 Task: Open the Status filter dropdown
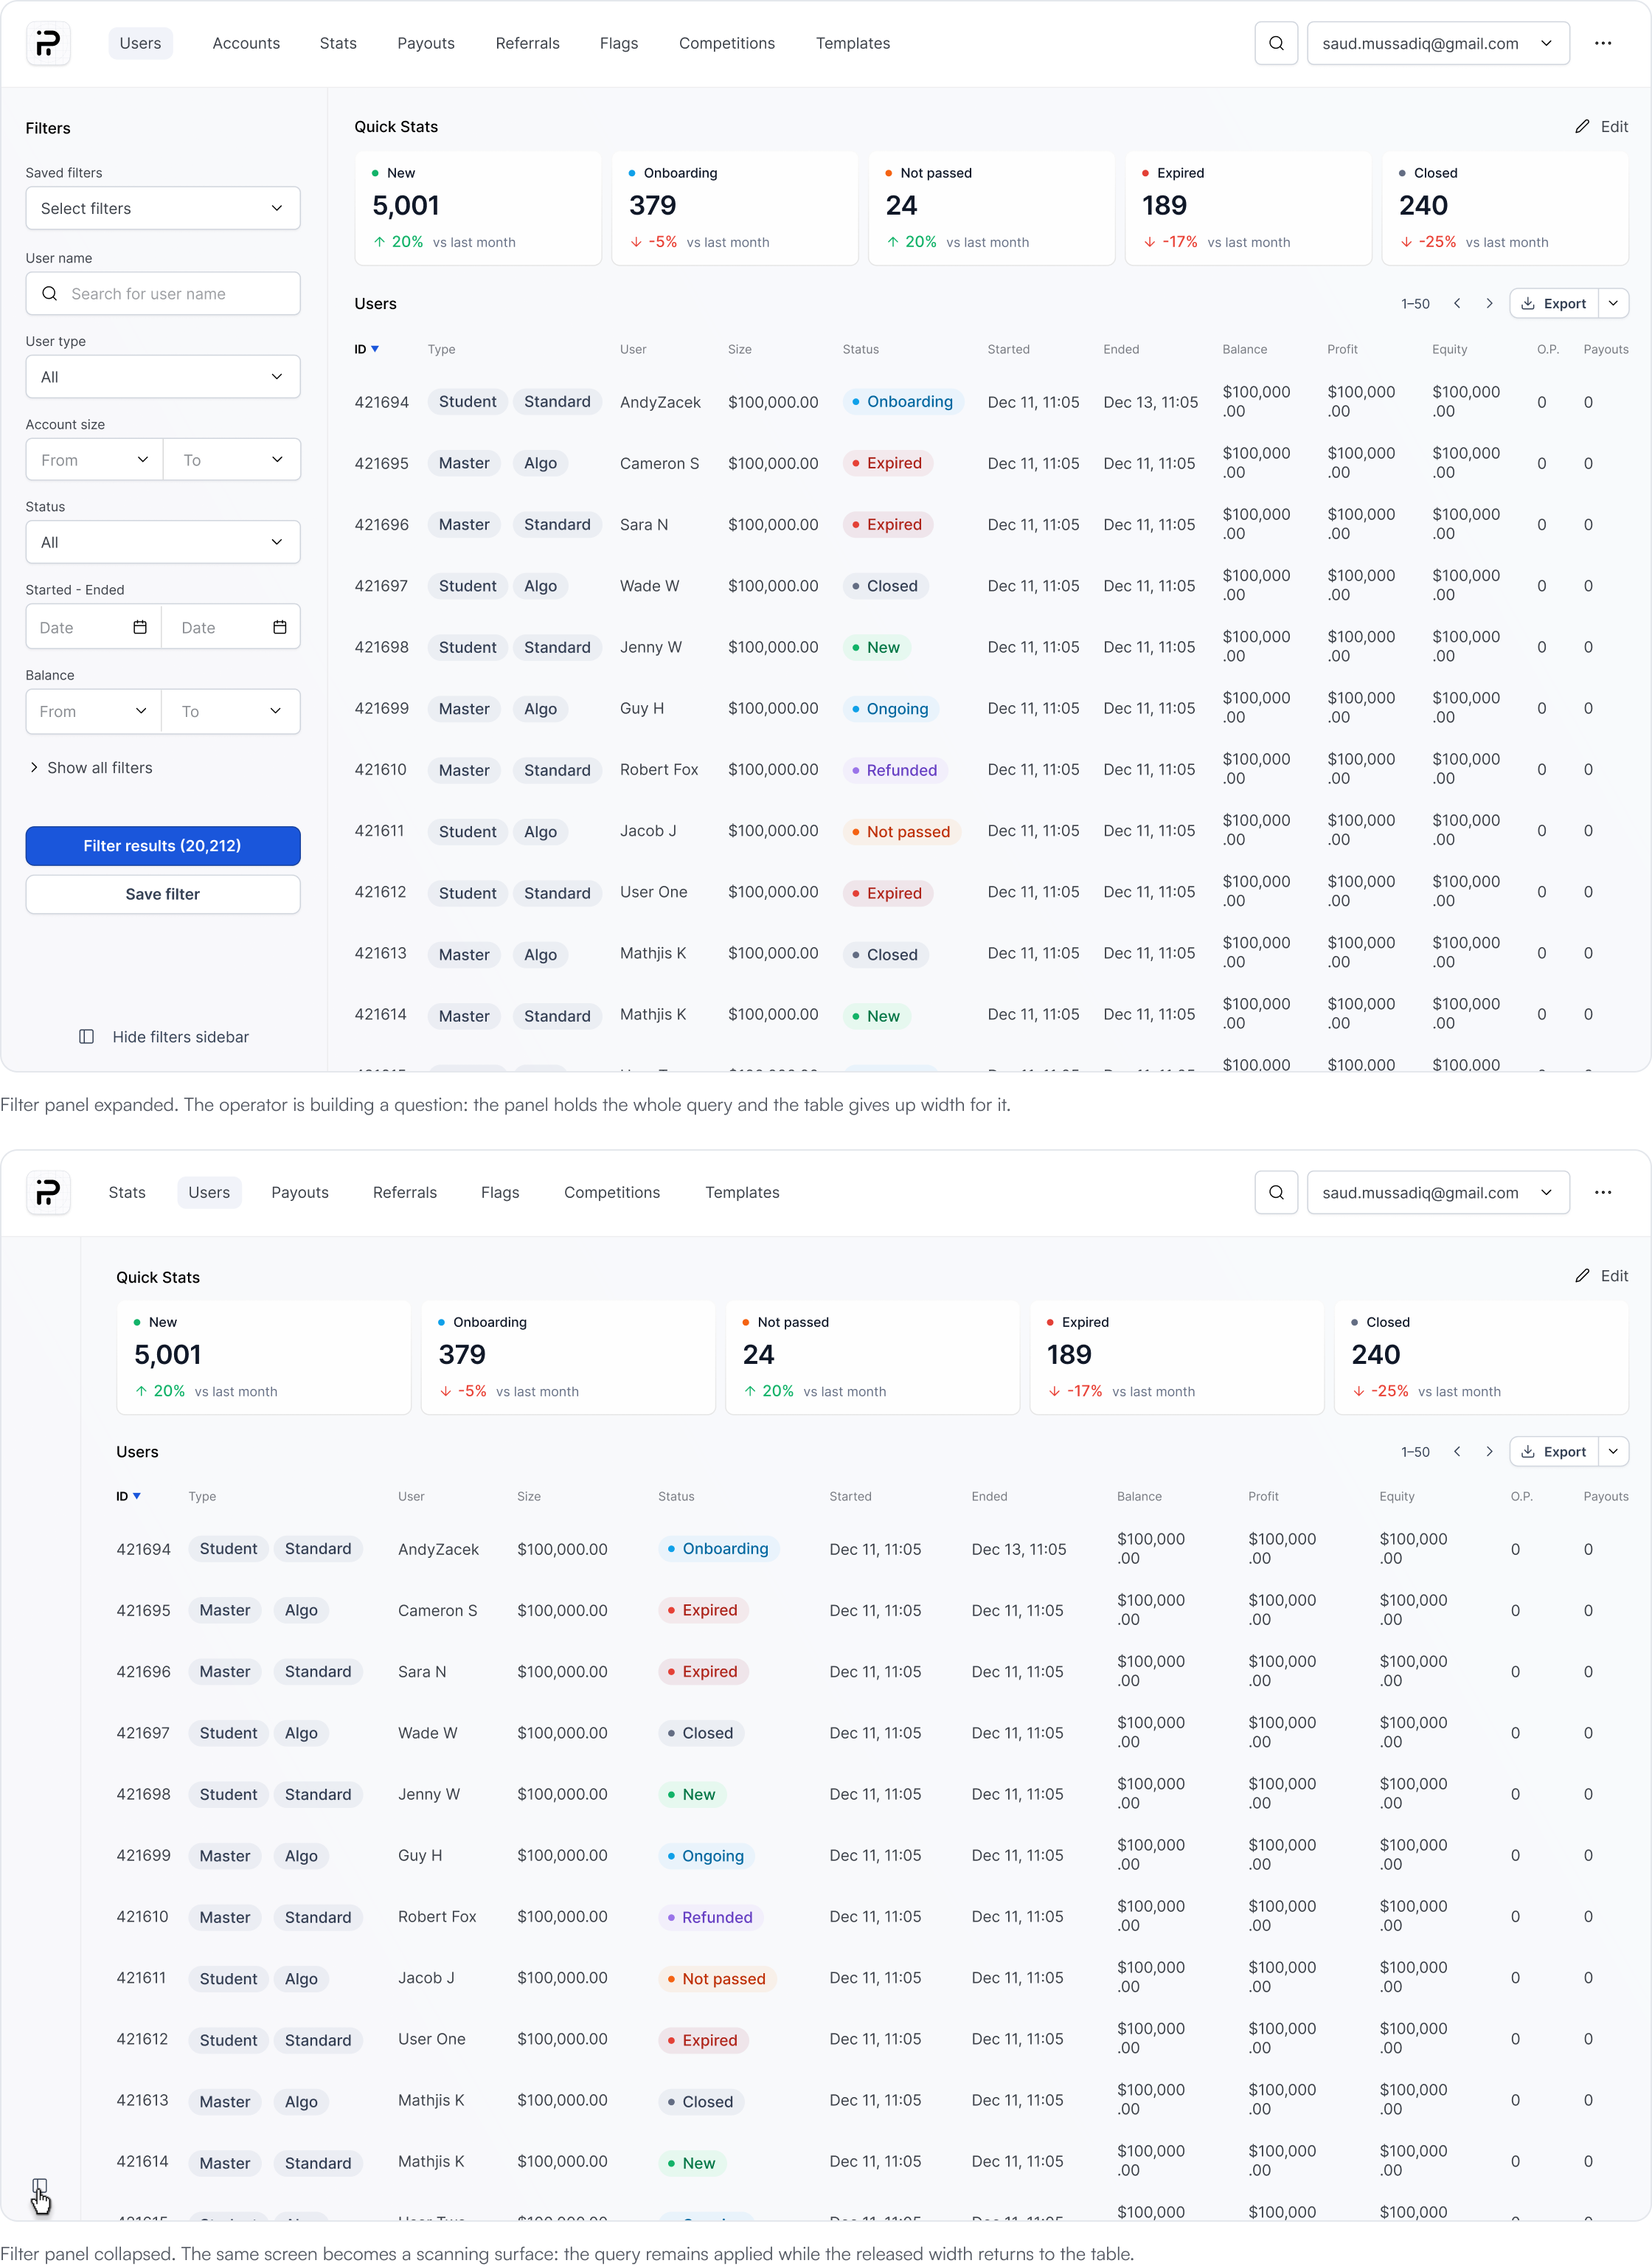click(x=163, y=542)
